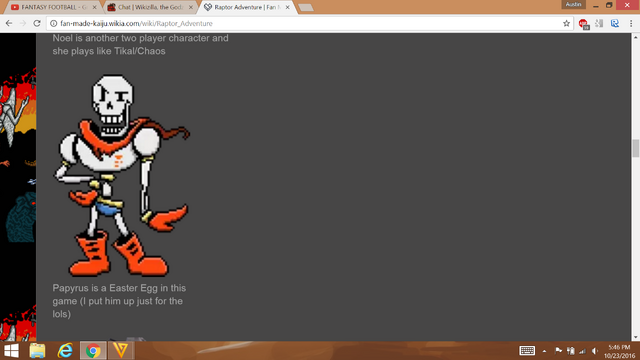
Task: Click the Noel two player character text
Action: [x=140, y=44]
